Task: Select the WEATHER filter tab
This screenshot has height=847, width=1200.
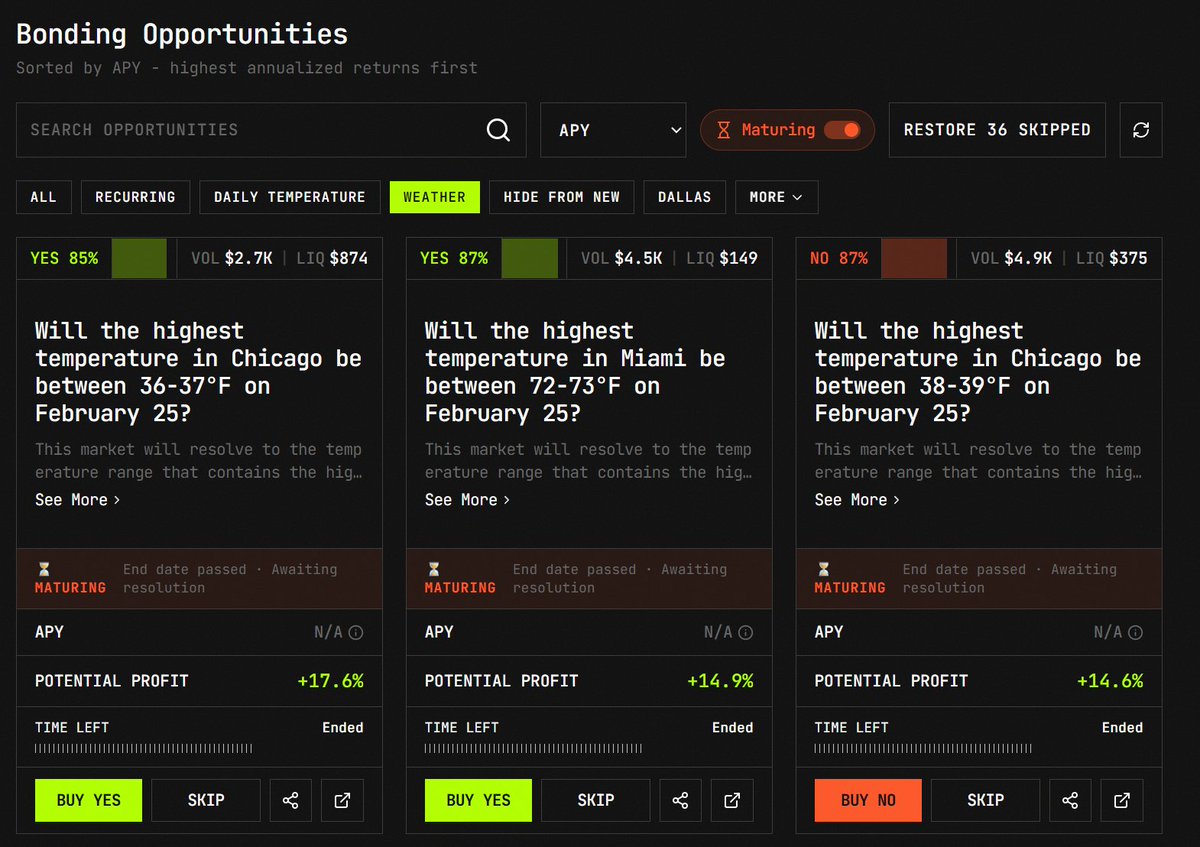Action: [x=434, y=197]
